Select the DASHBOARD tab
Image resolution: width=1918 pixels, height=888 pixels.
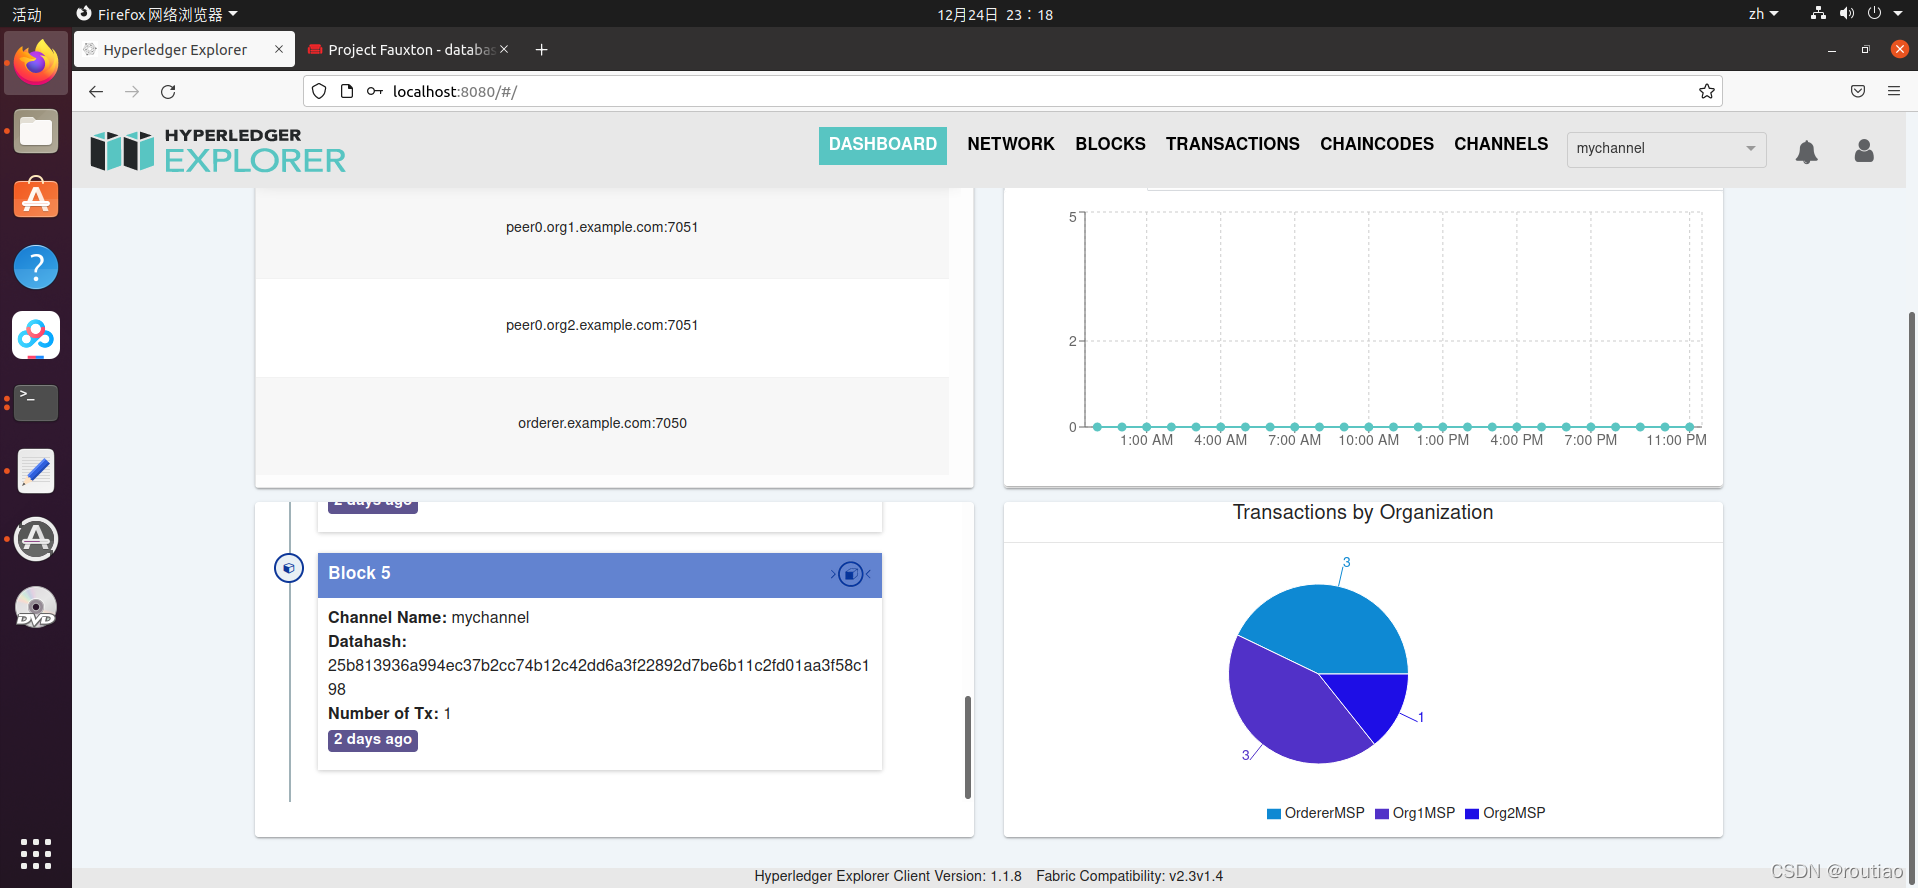click(x=882, y=145)
